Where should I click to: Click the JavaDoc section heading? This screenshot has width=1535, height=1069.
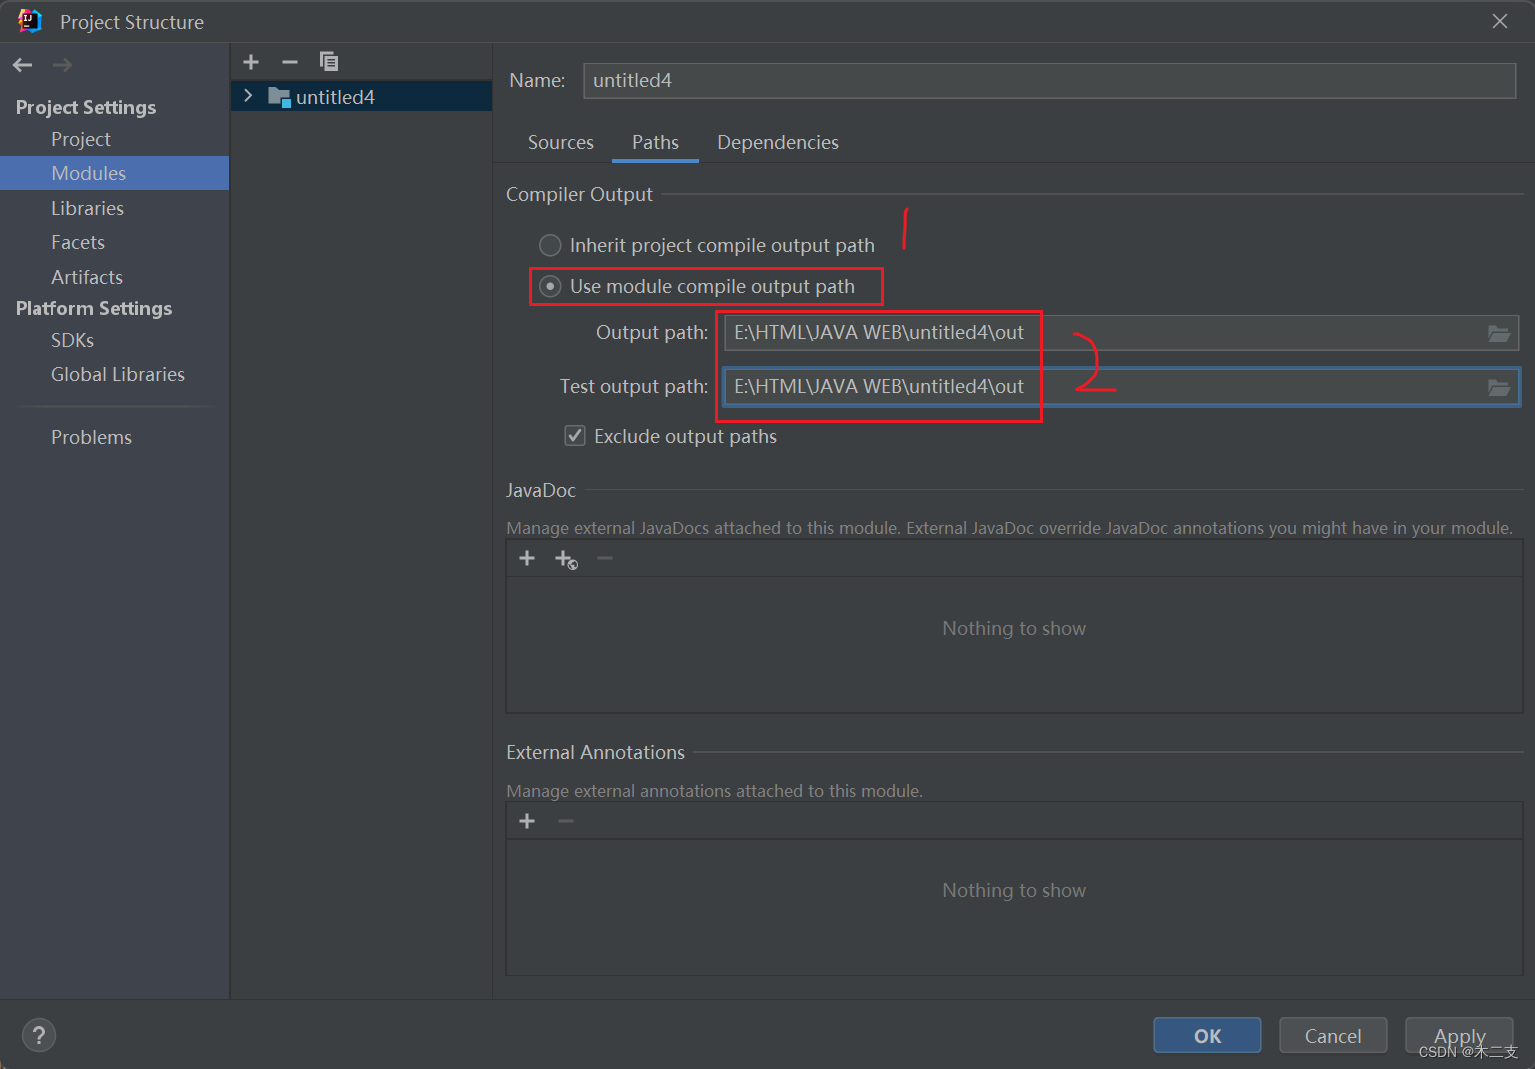[541, 490]
